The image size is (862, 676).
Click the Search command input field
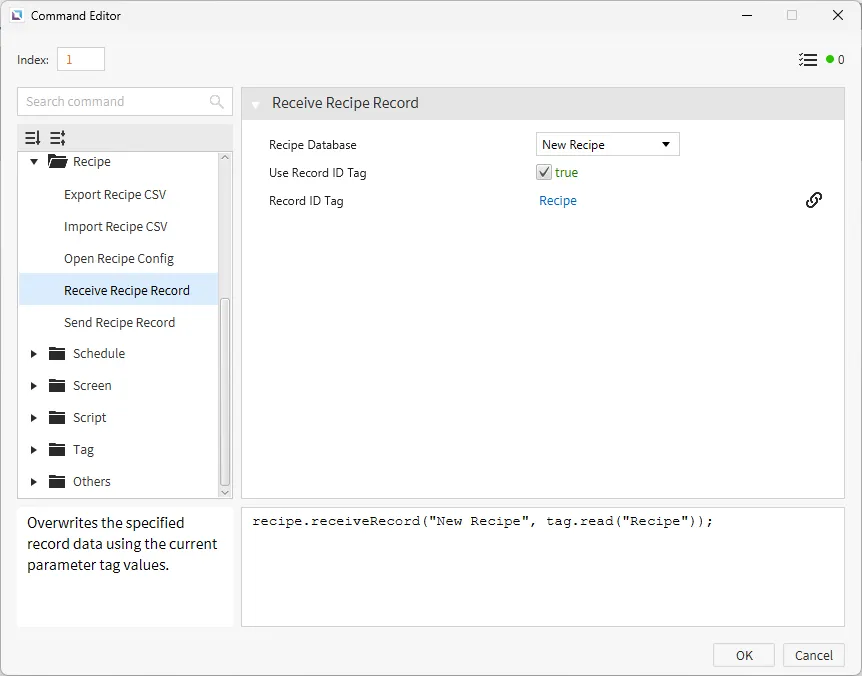tap(114, 102)
